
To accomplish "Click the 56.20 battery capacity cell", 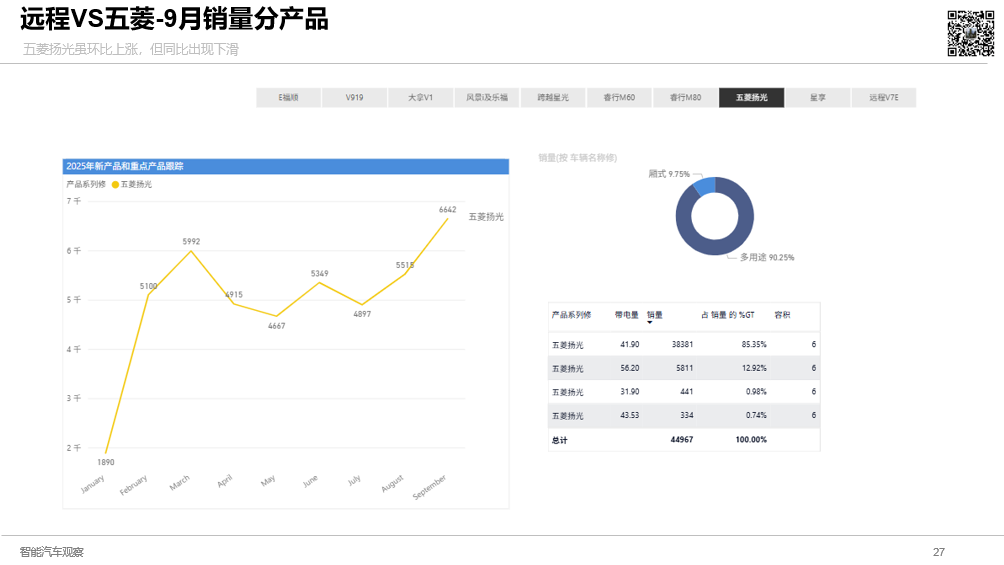I will point(629,368).
